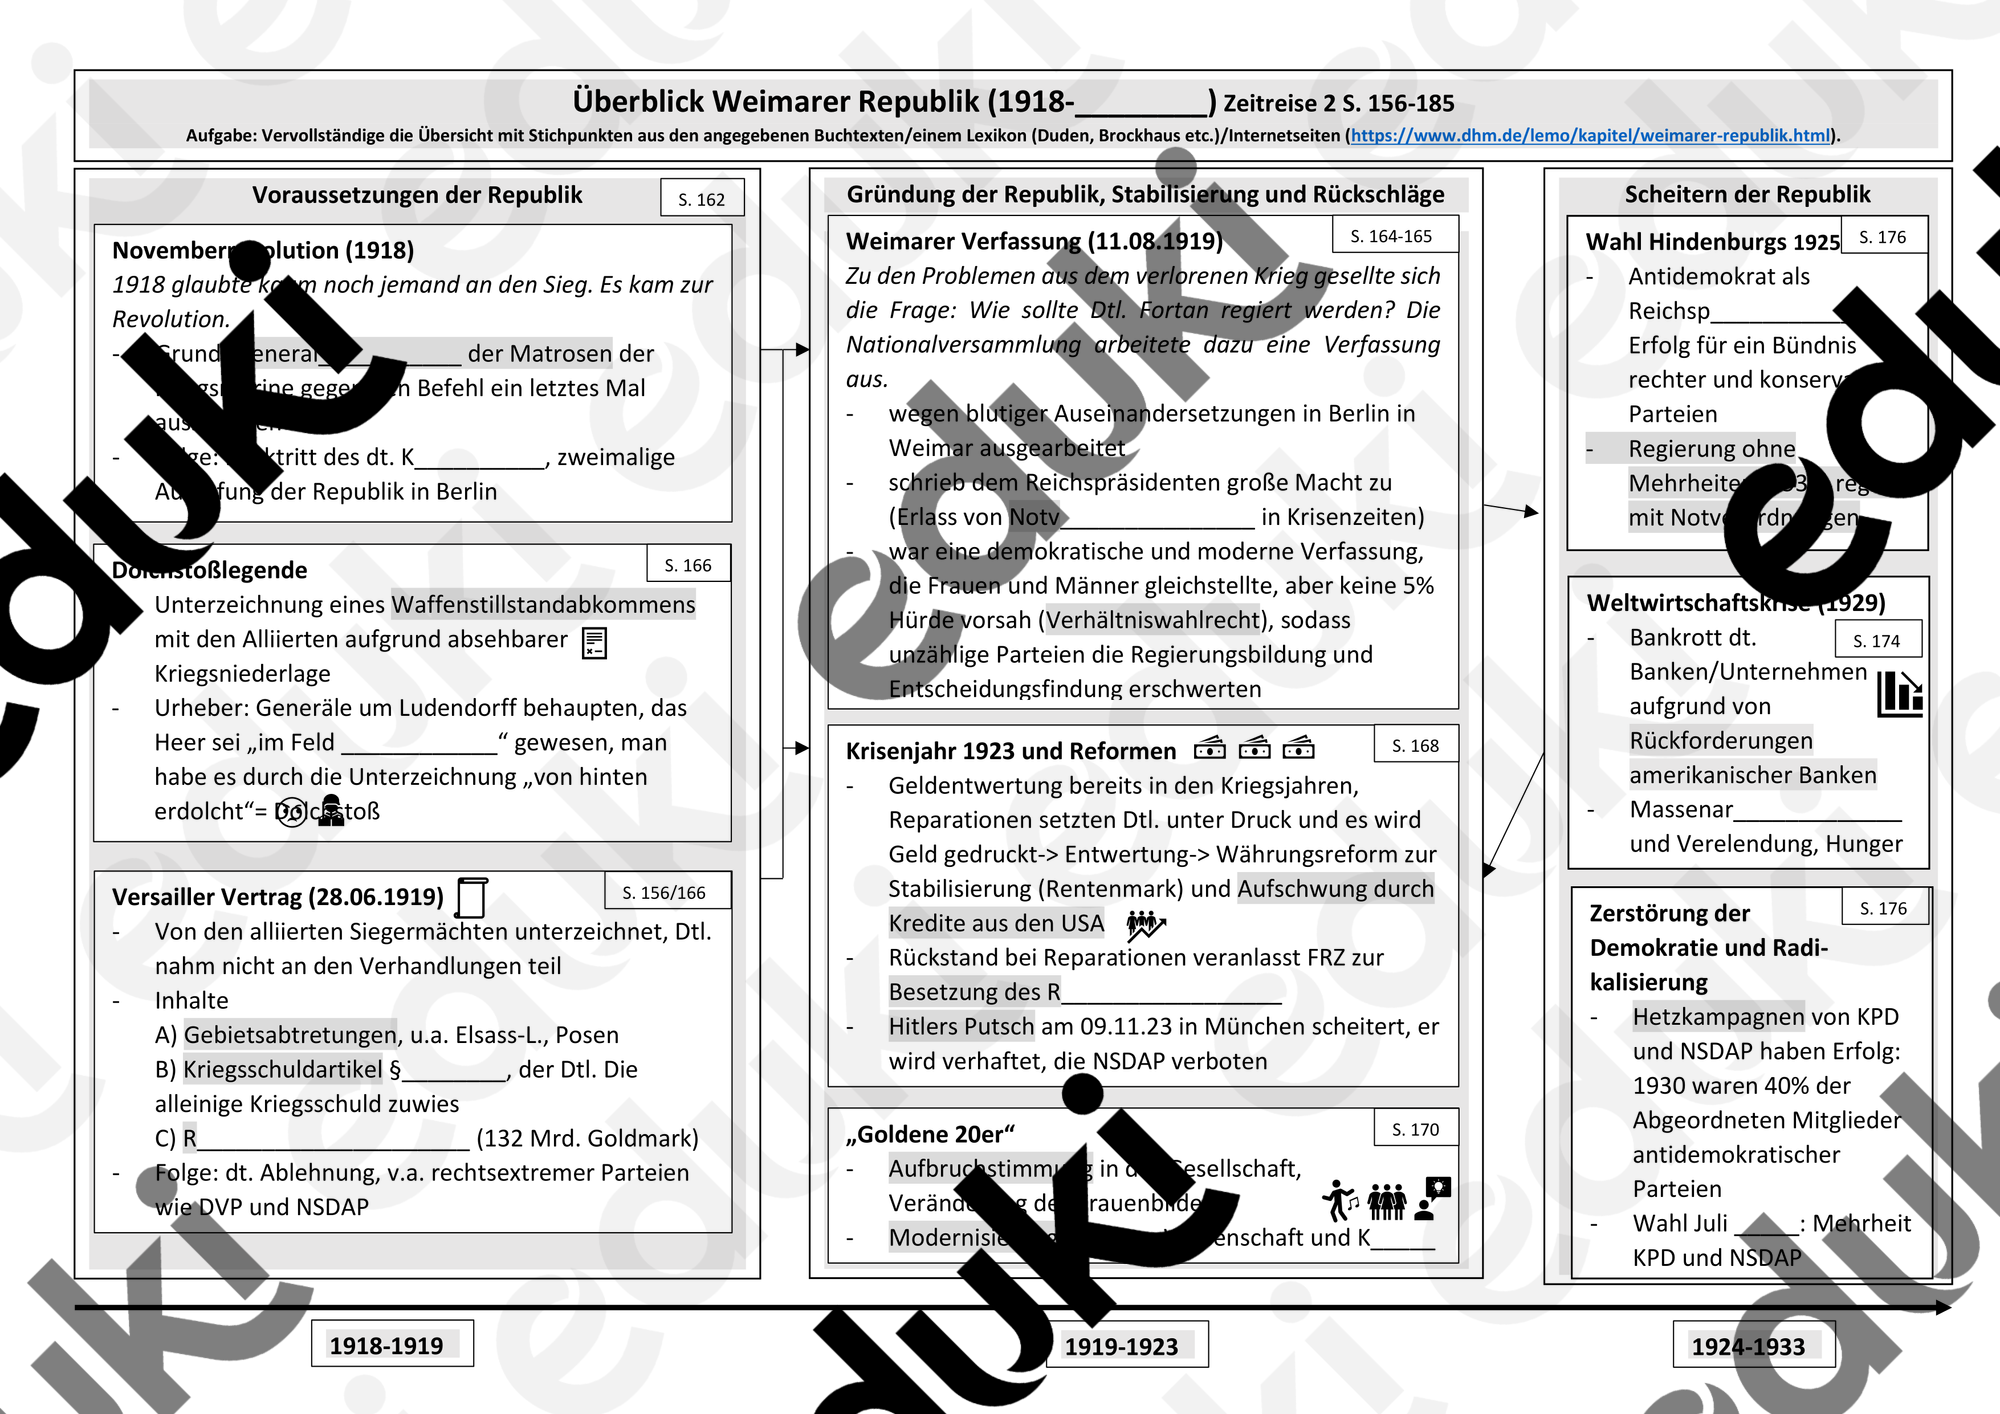Image resolution: width=2000 pixels, height=1414 pixels.
Task: Click the highlighted word 'Verhältniswahlrecht'
Action: pos(1153,620)
